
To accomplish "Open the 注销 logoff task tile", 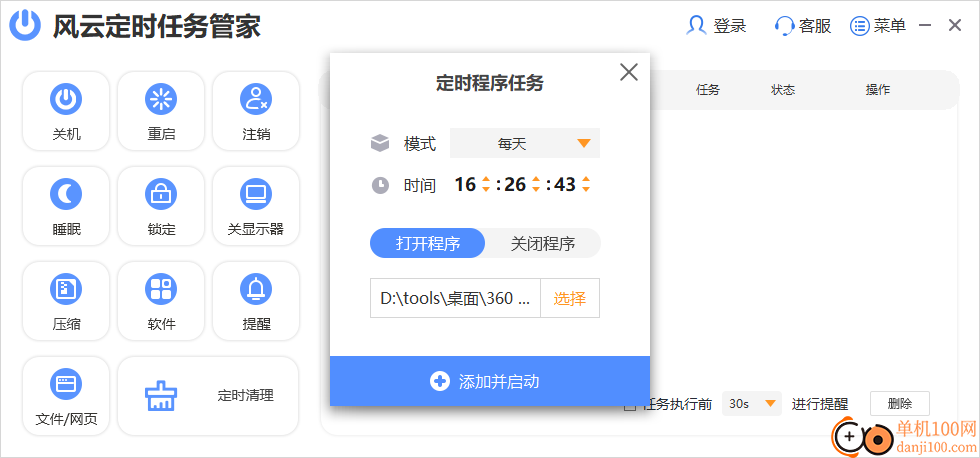I will 256,111.
